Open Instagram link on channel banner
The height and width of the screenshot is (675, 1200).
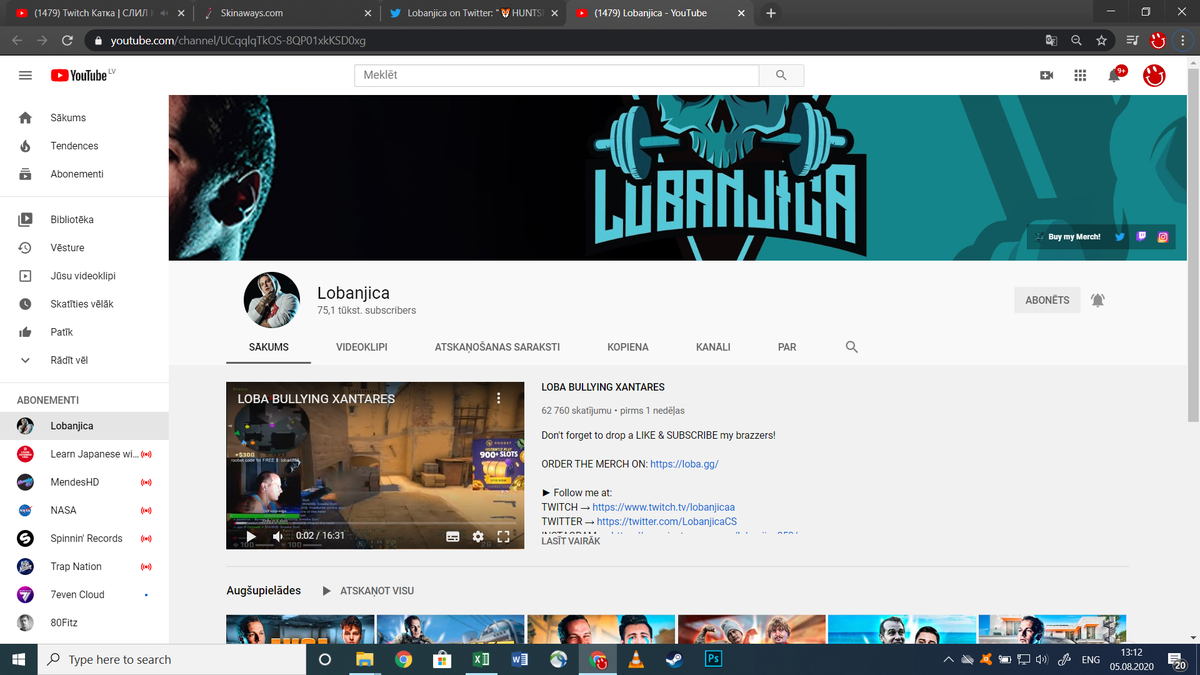(1163, 237)
